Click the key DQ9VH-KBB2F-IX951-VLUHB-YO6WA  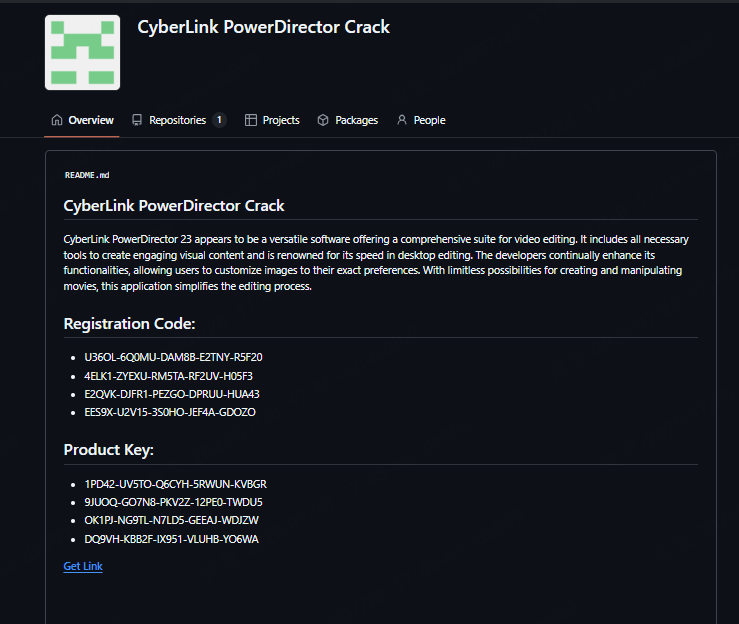pos(172,539)
